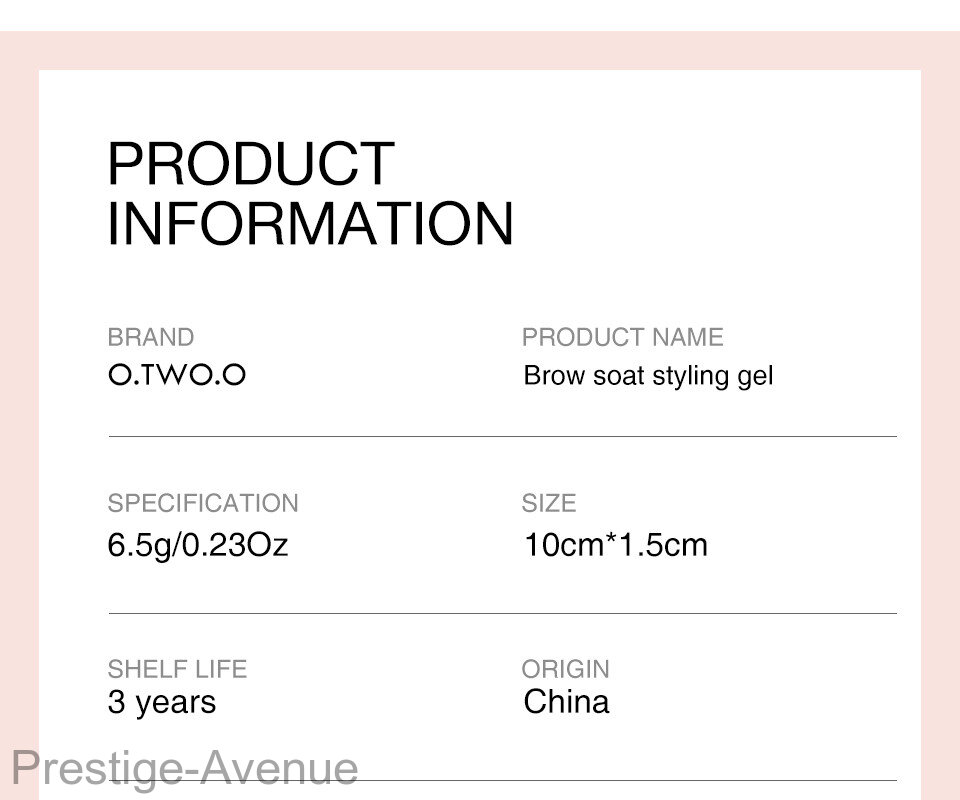
Task: Click the divider line below shelf life row
Action: [x=628, y=780]
